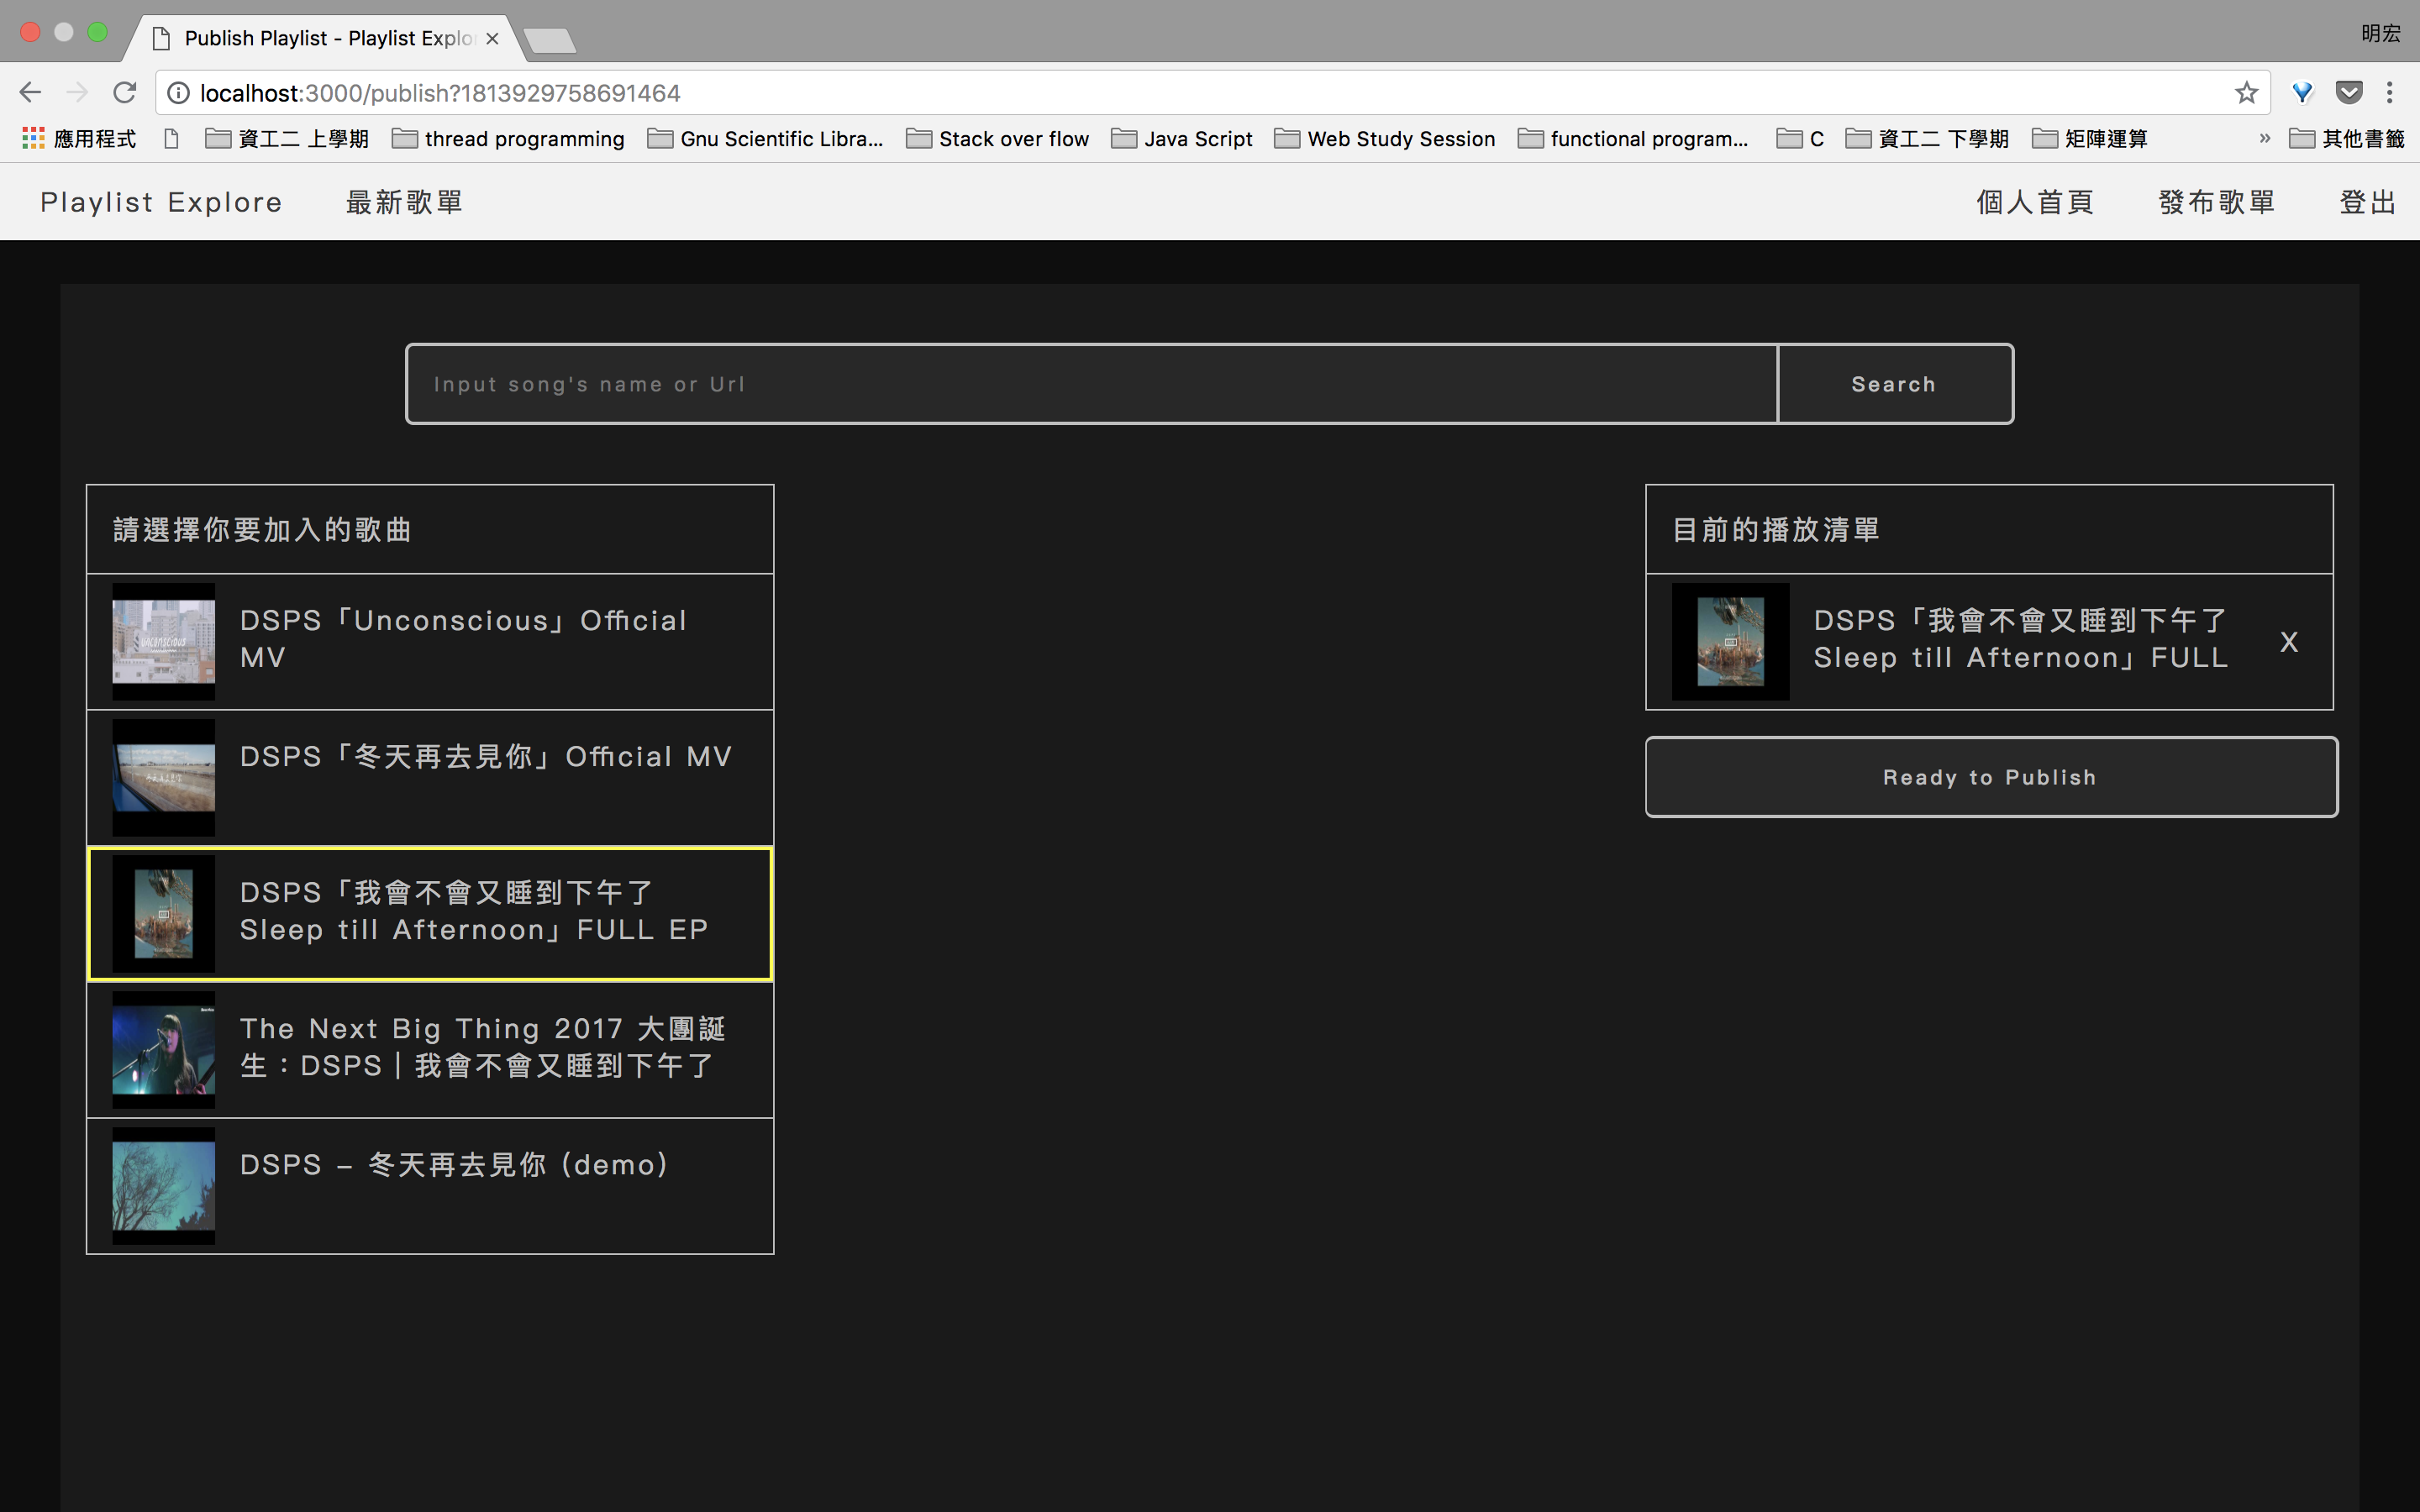Click the browser back arrow
2420x1512 pixels.
pos(30,93)
